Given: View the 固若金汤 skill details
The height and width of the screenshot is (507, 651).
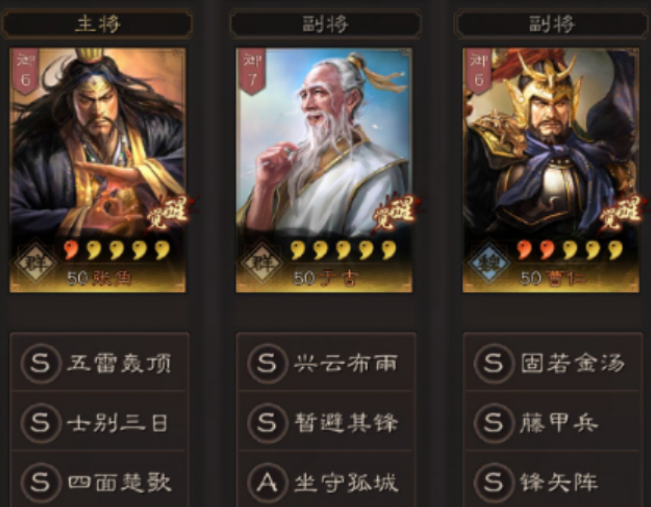Looking at the screenshot, I should point(553,362).
